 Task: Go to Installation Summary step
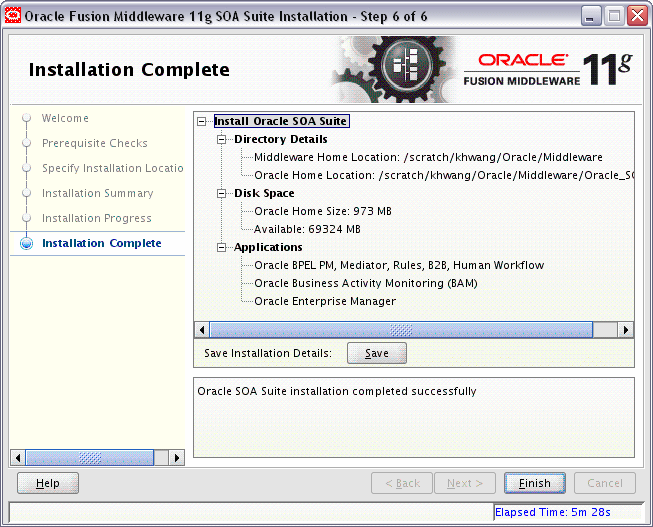coord(97,193)
